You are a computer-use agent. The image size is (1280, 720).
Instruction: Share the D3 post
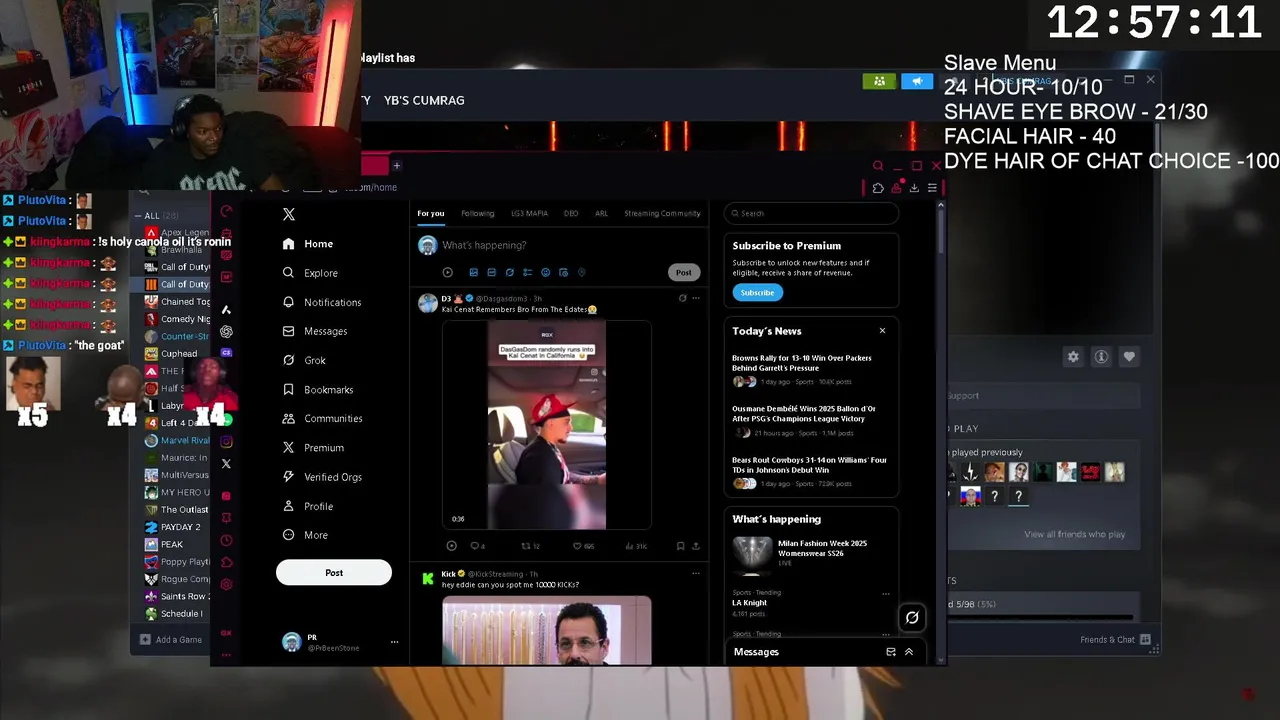(696, 546)
